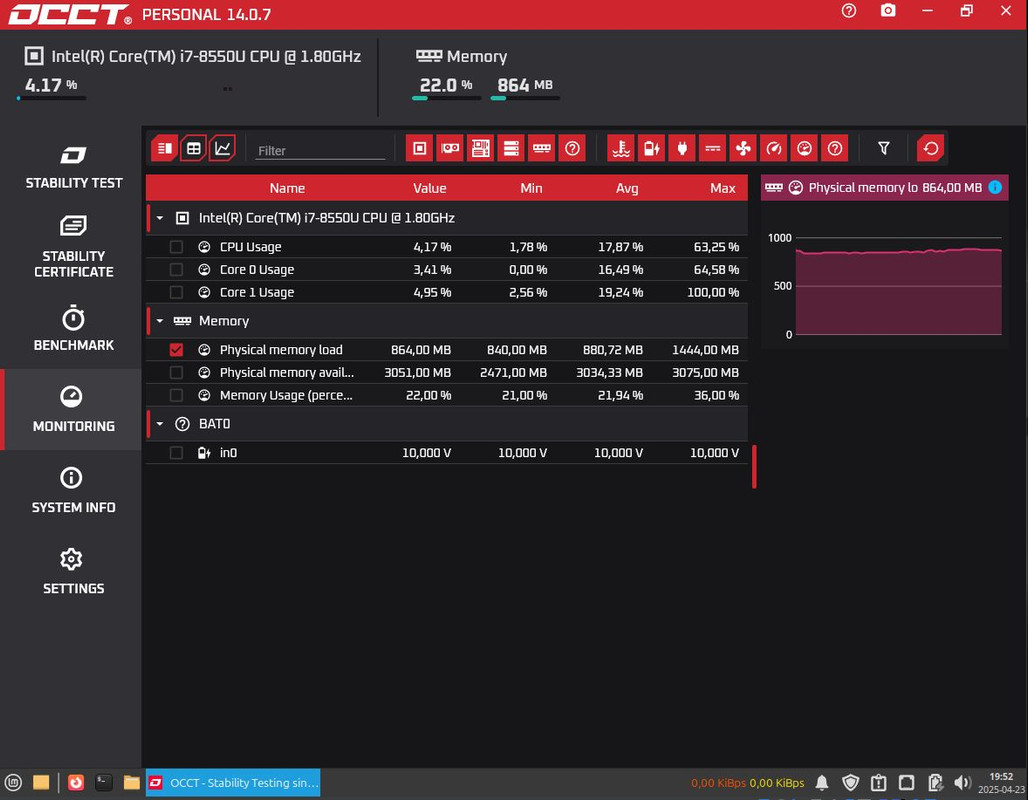The image size is (1028, 800).
Task: Click the memory 864 MB progress bar
Action: pyautogui.click(x=525, y=98)
